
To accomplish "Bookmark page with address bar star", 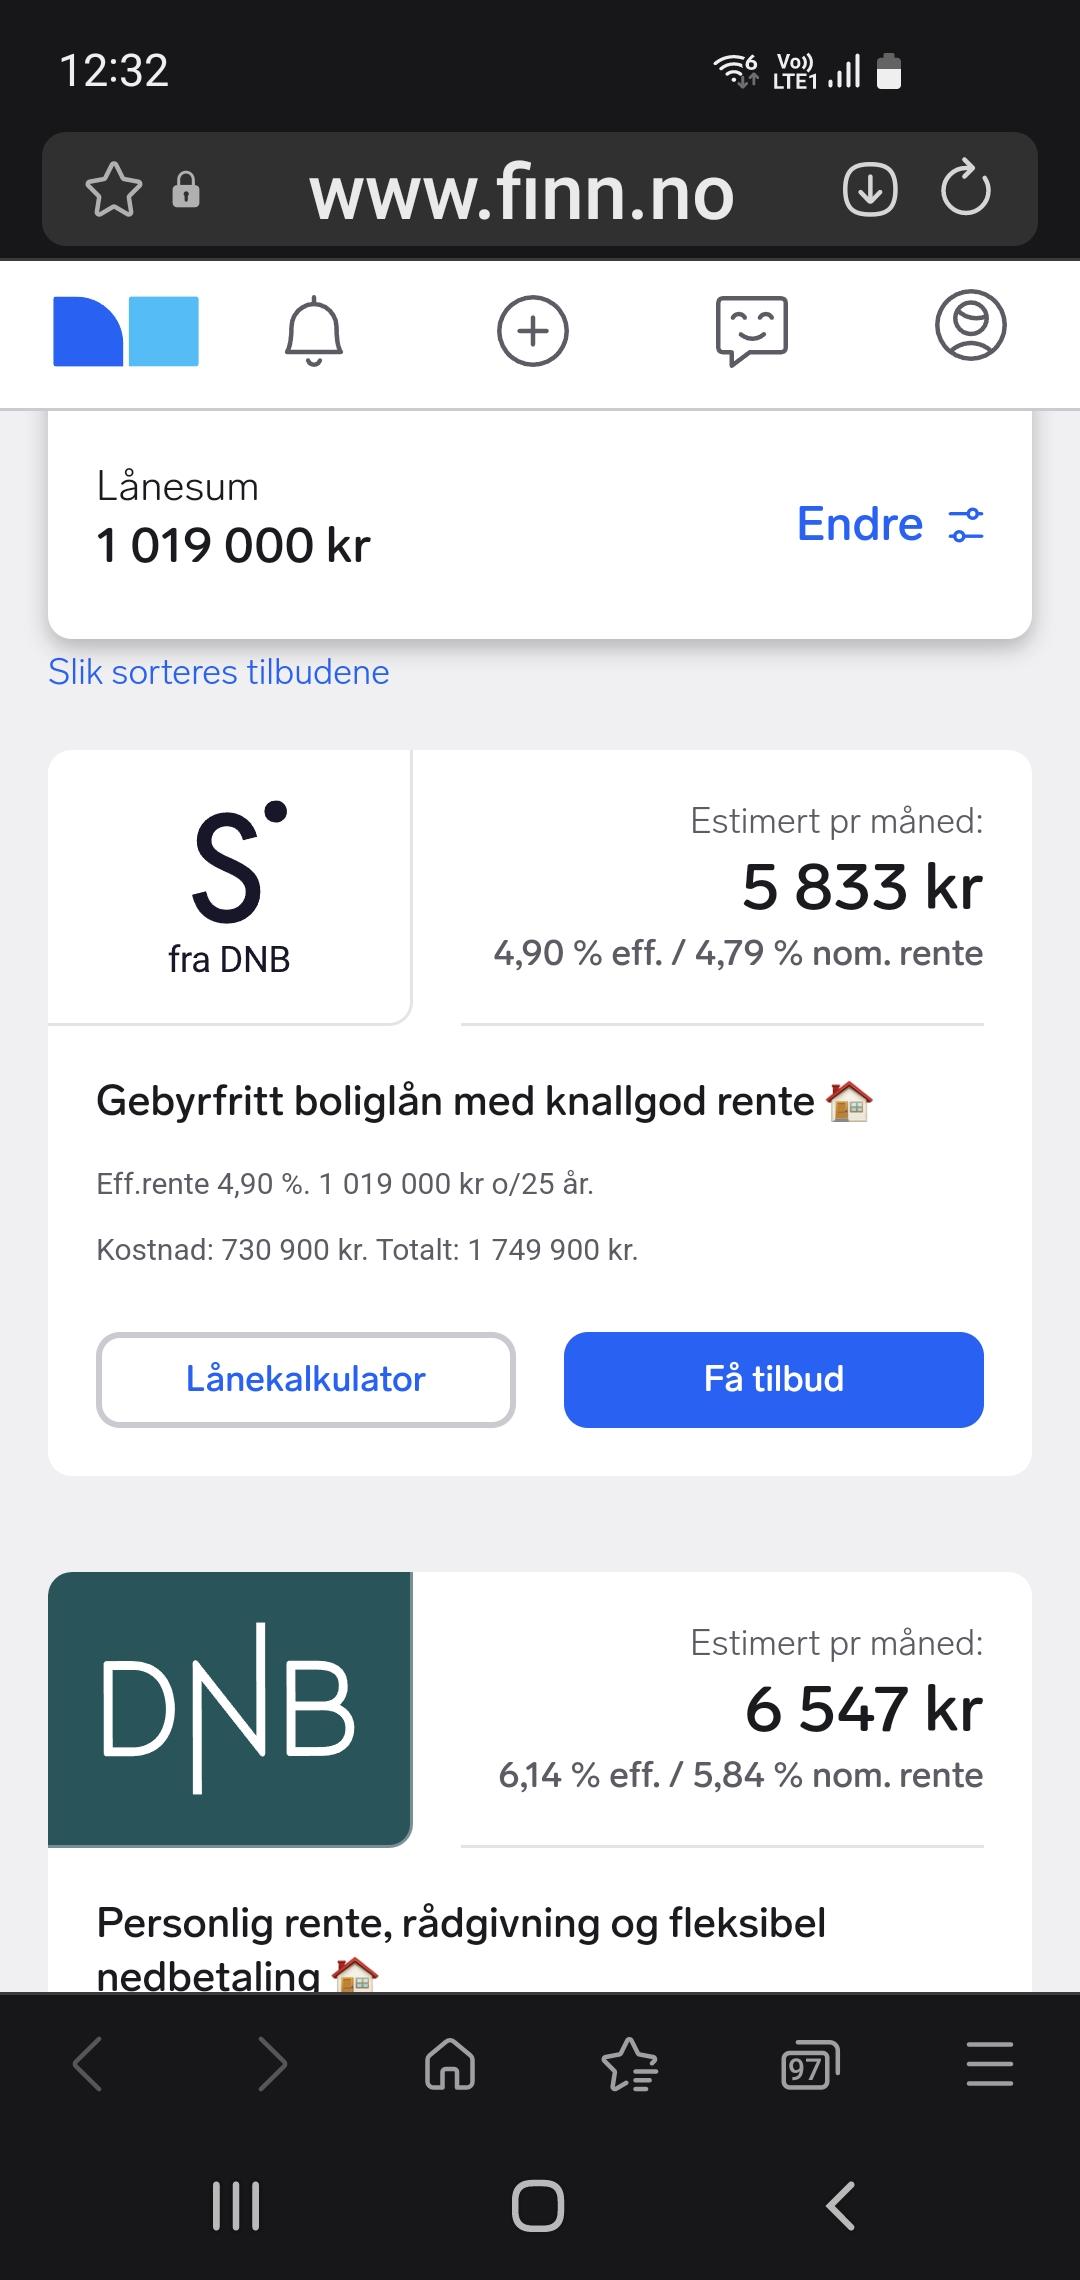I will tap(114, 190).
